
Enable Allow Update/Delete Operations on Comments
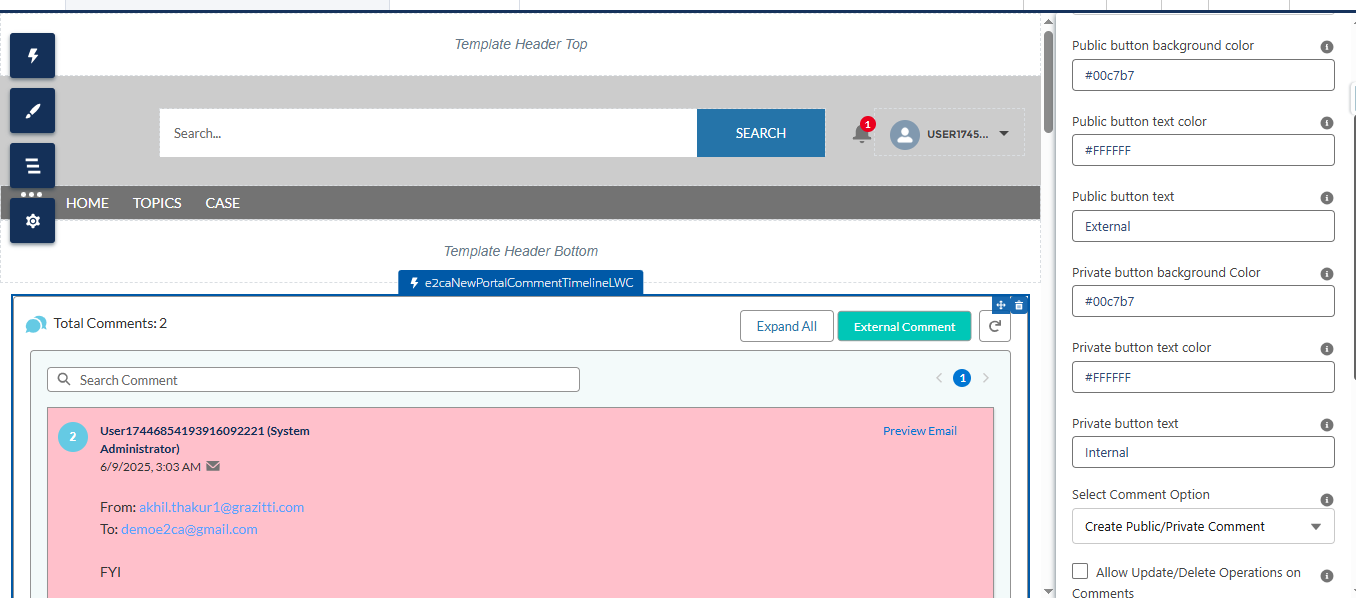[1080, 571]
